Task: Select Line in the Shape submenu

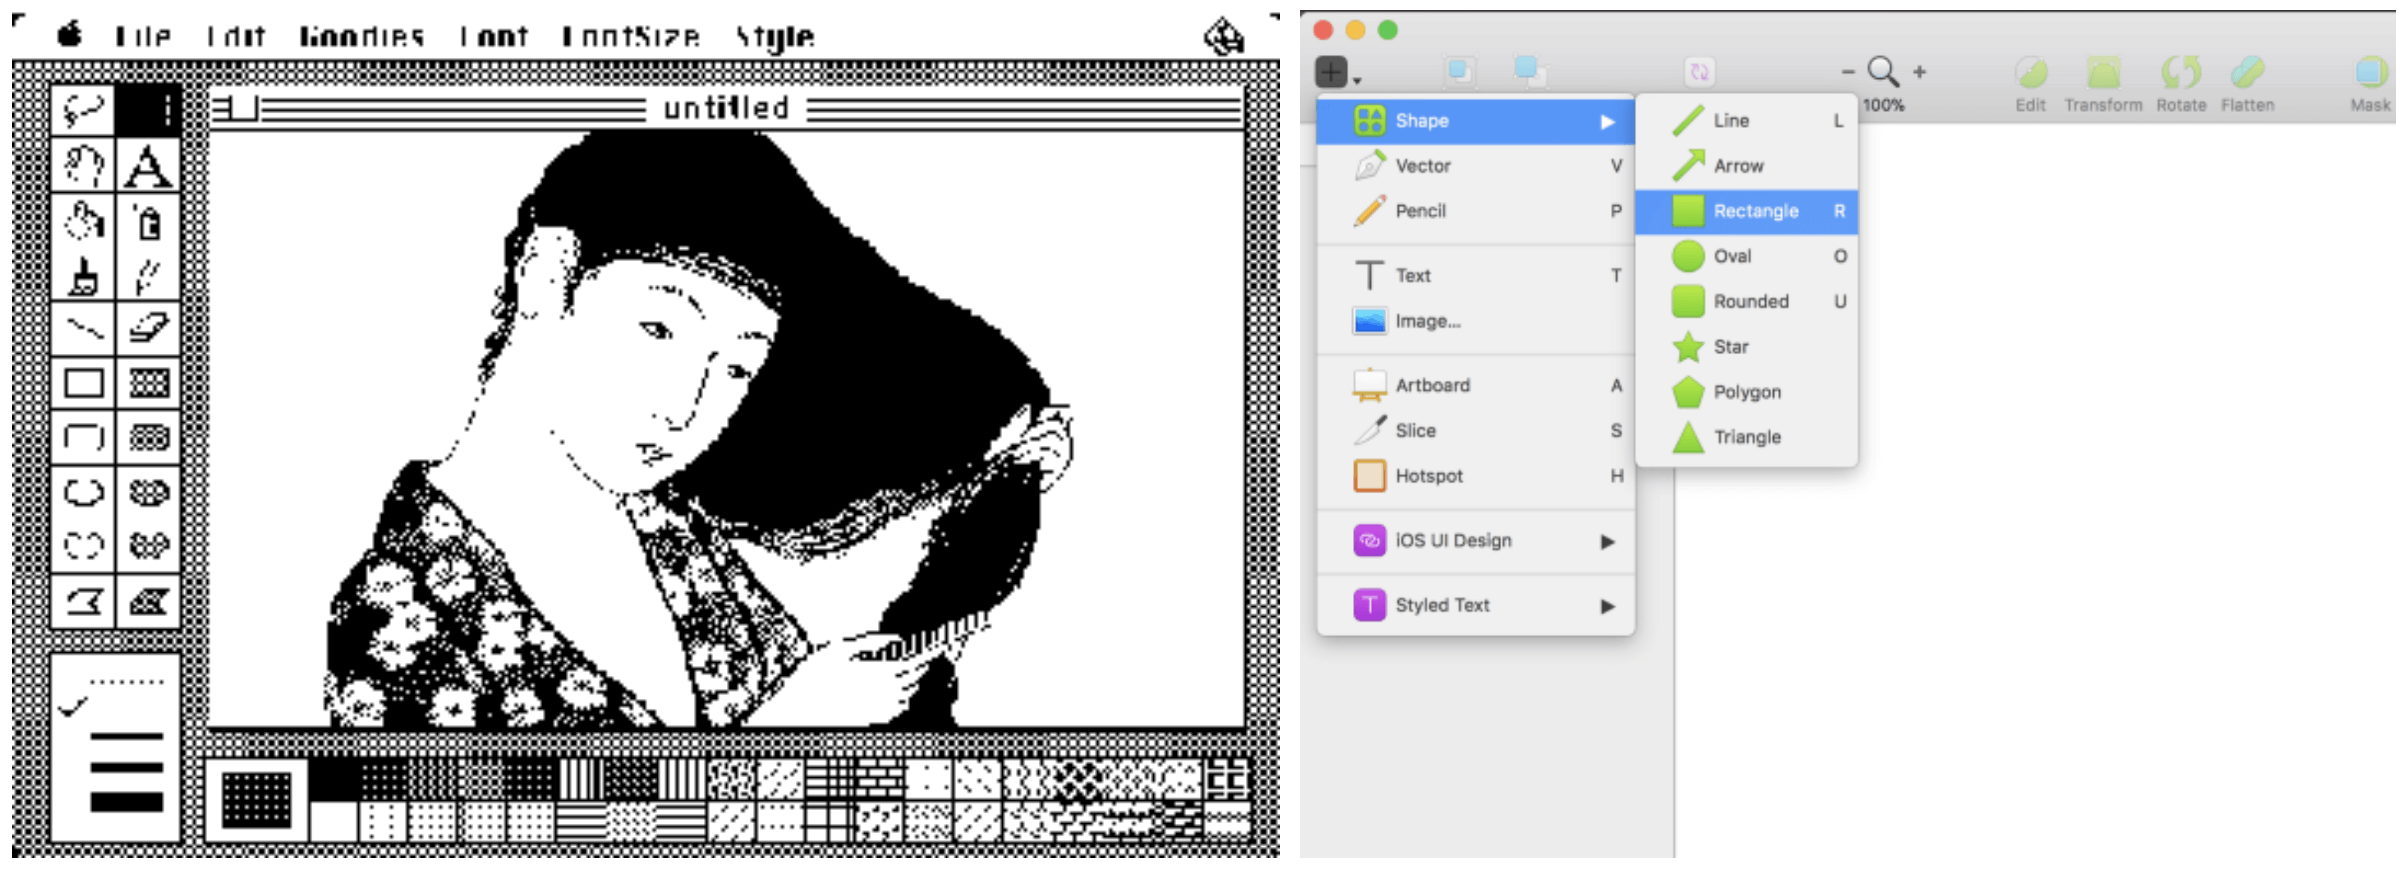Action: pyautogui.click(x=1747, y=121)
